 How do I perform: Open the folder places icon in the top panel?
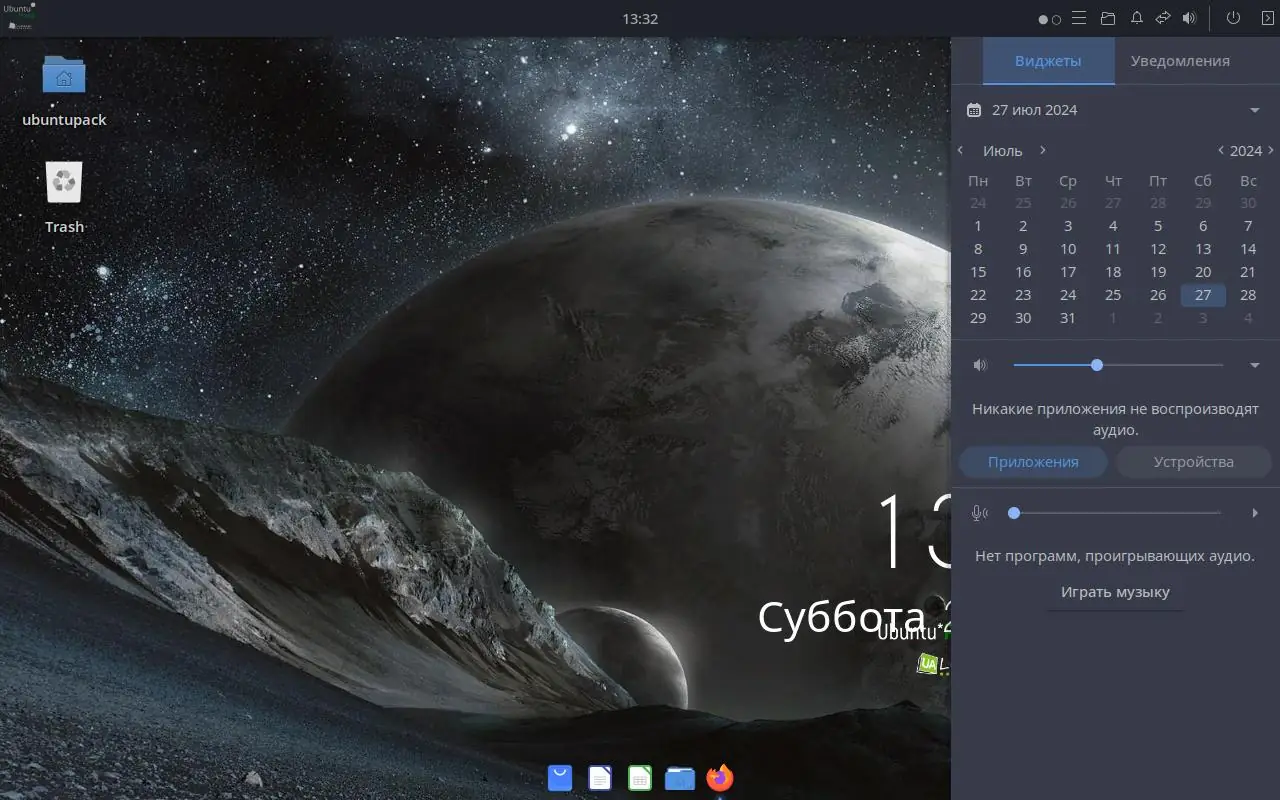click(1108, 18)
